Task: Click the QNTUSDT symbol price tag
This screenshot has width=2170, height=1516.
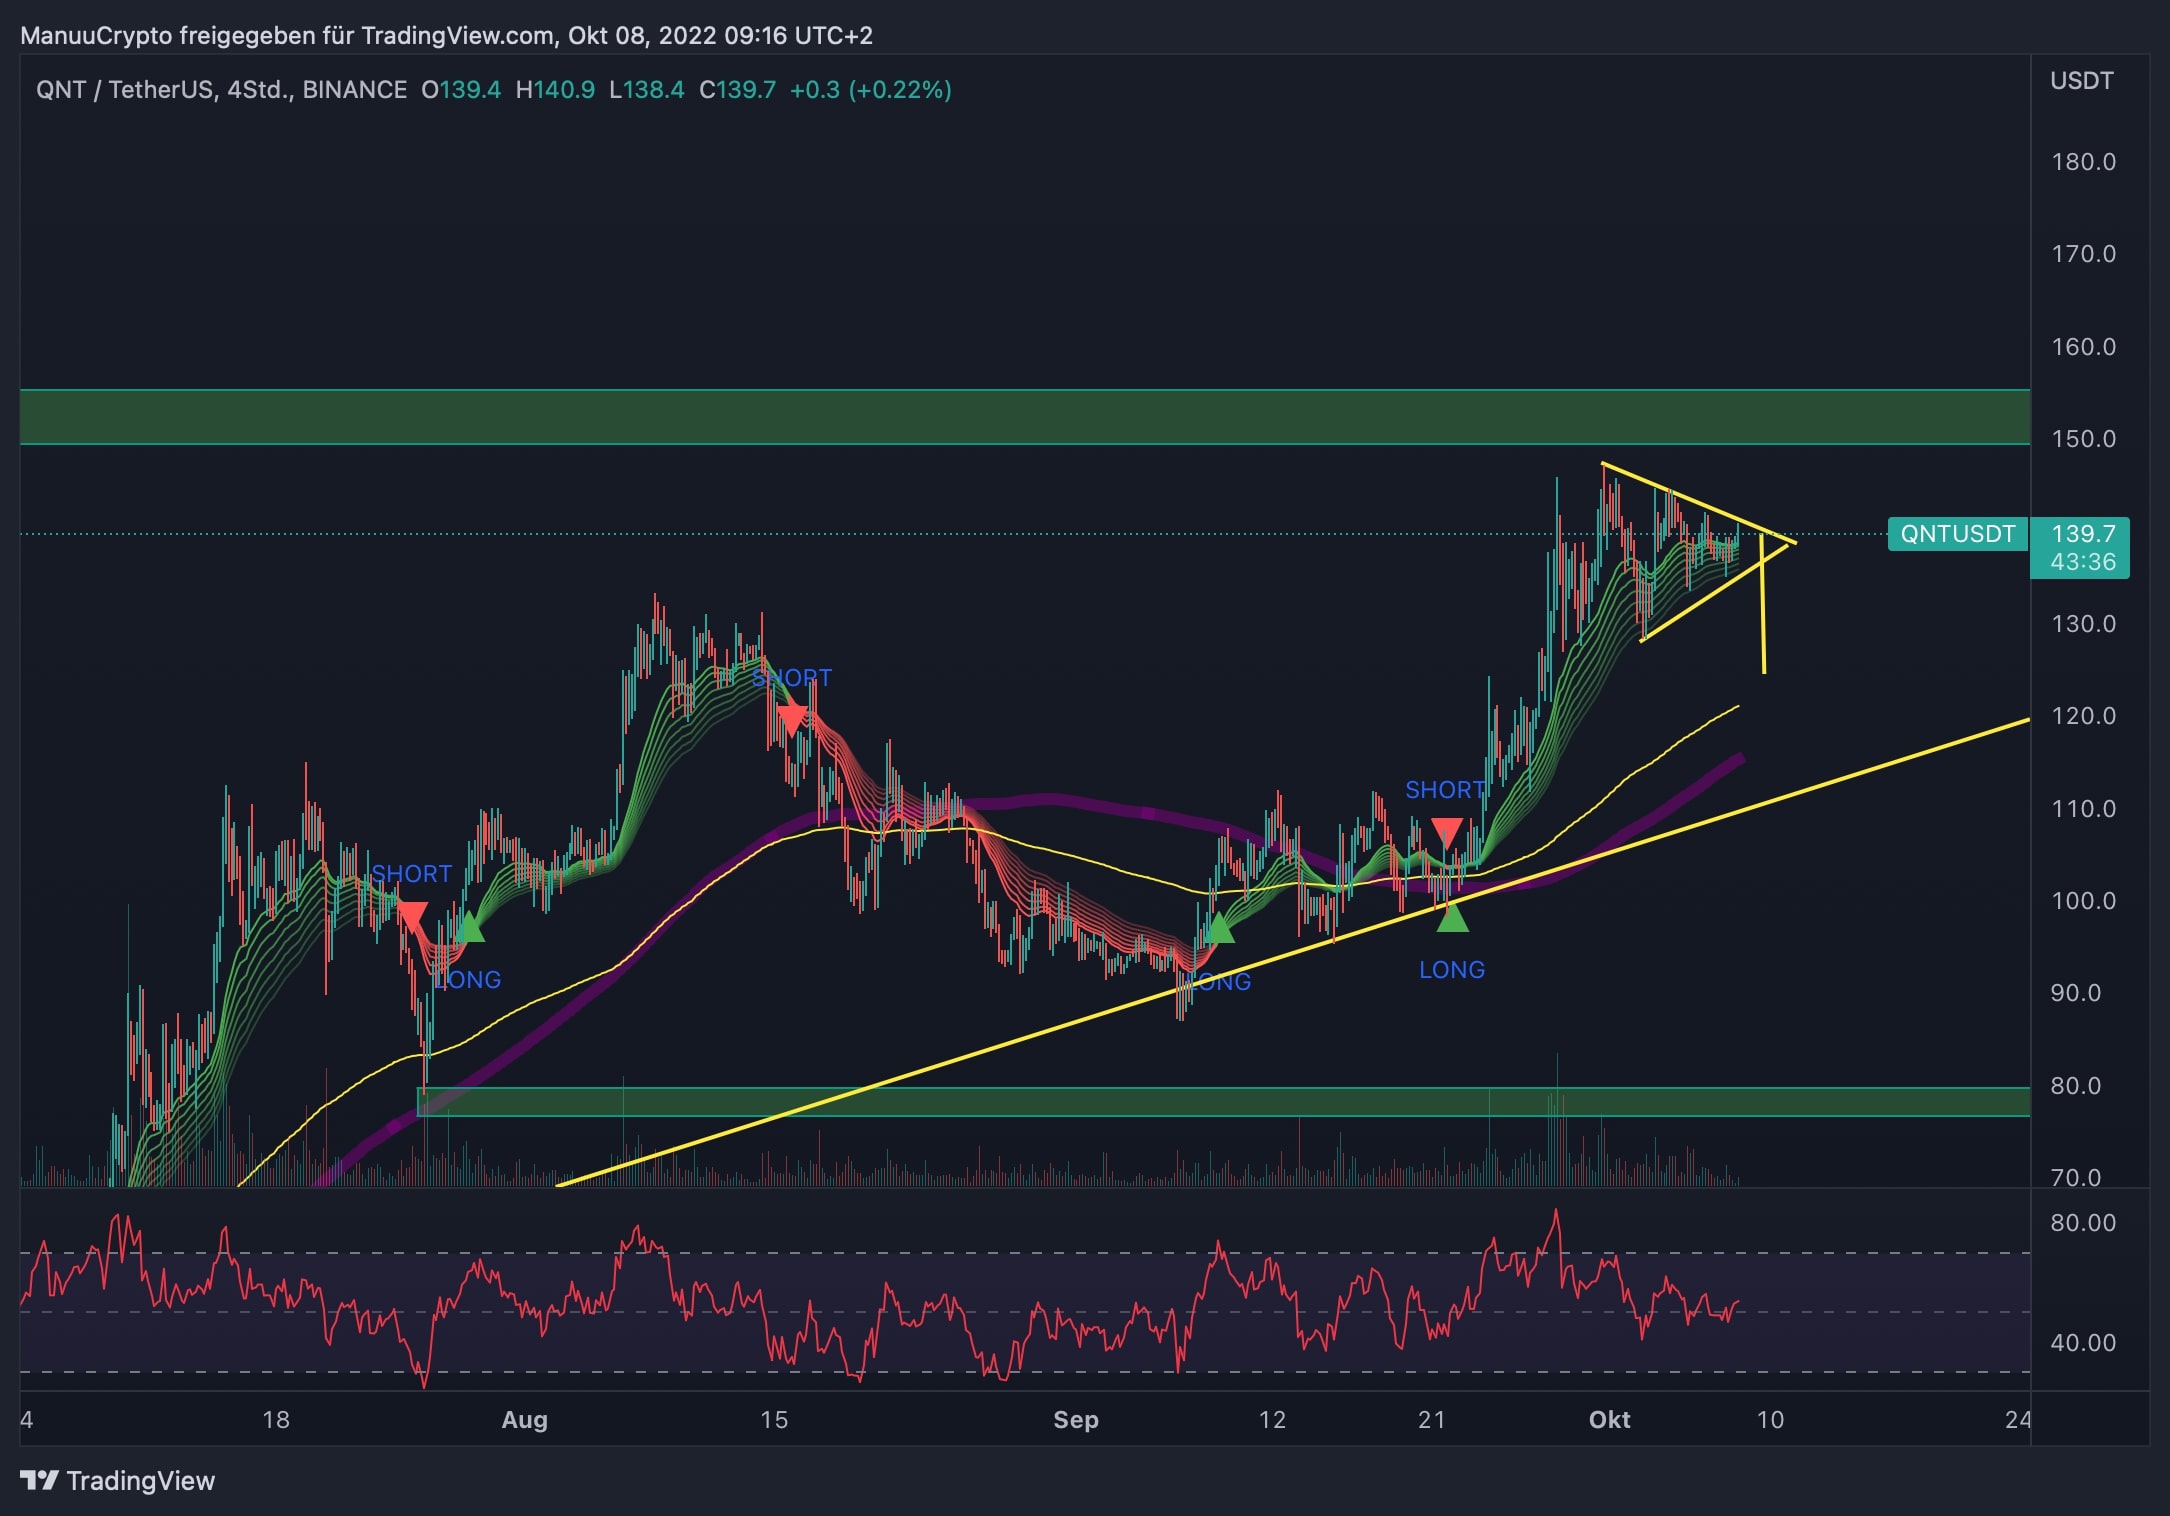Action: click(x=1956, y=534)
